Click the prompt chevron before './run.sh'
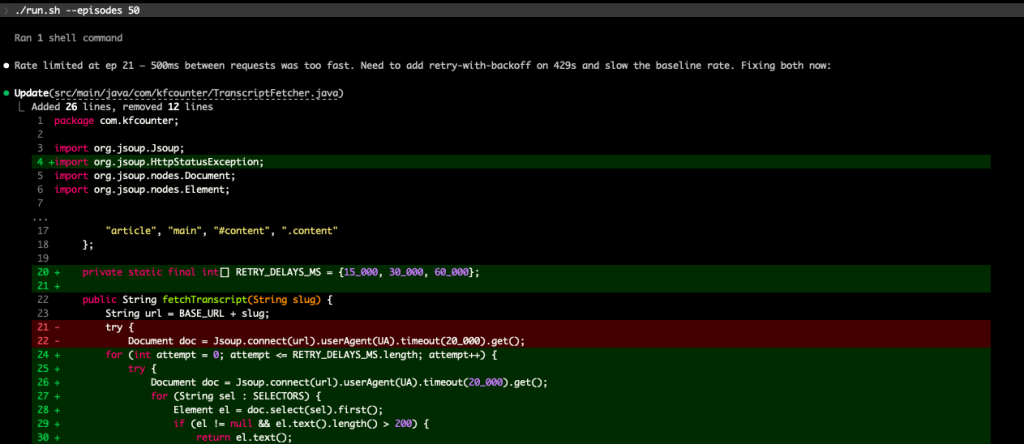 tap(6, 10)
